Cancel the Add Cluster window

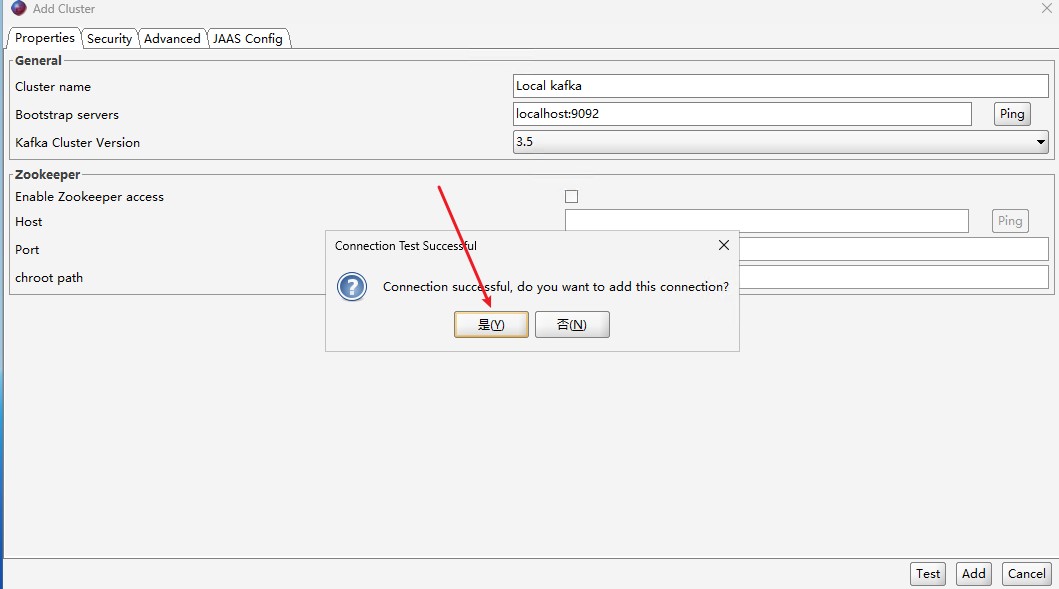pos(1027,573)
